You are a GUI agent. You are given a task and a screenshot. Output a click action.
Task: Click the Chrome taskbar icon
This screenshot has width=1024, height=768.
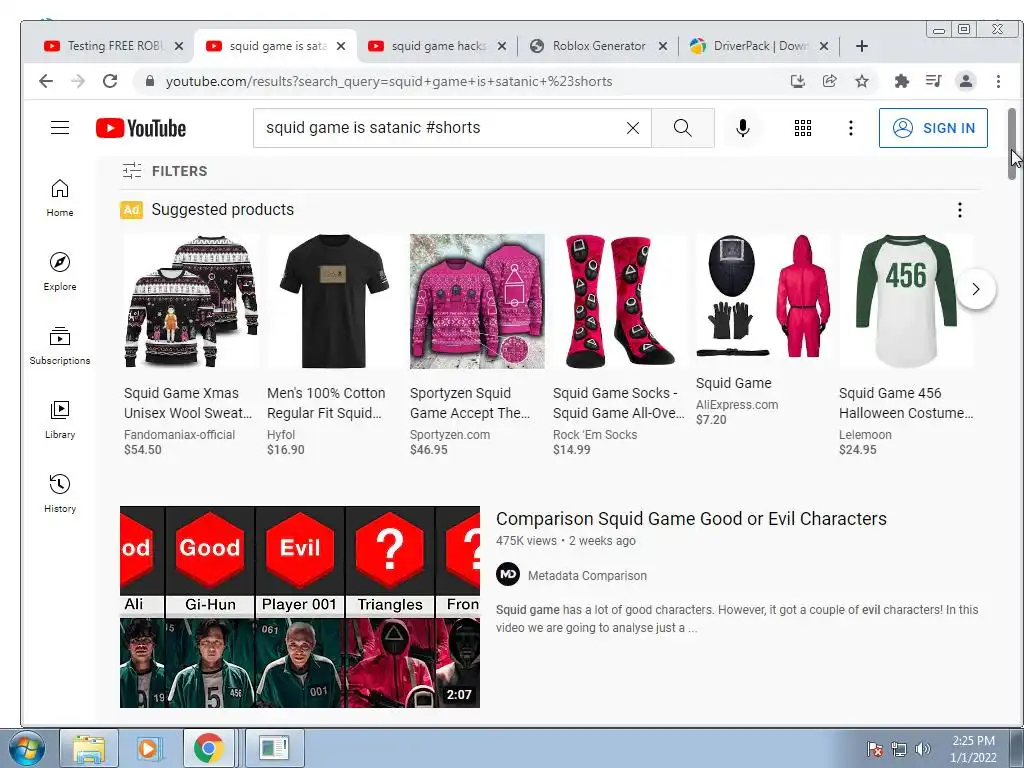208,748
